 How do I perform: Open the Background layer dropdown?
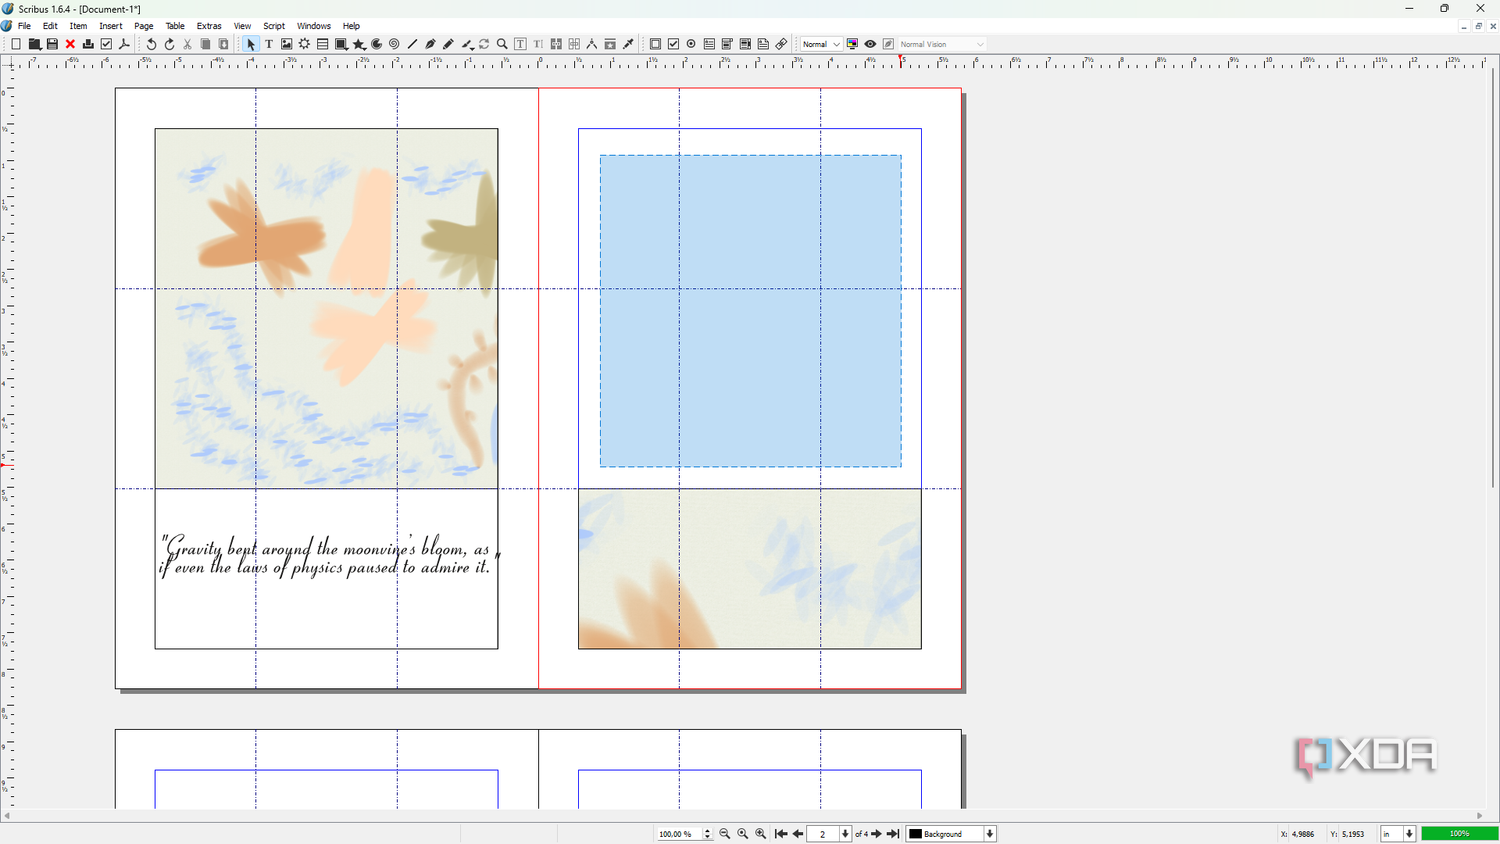pyautogui.click(x=951, y=834)
